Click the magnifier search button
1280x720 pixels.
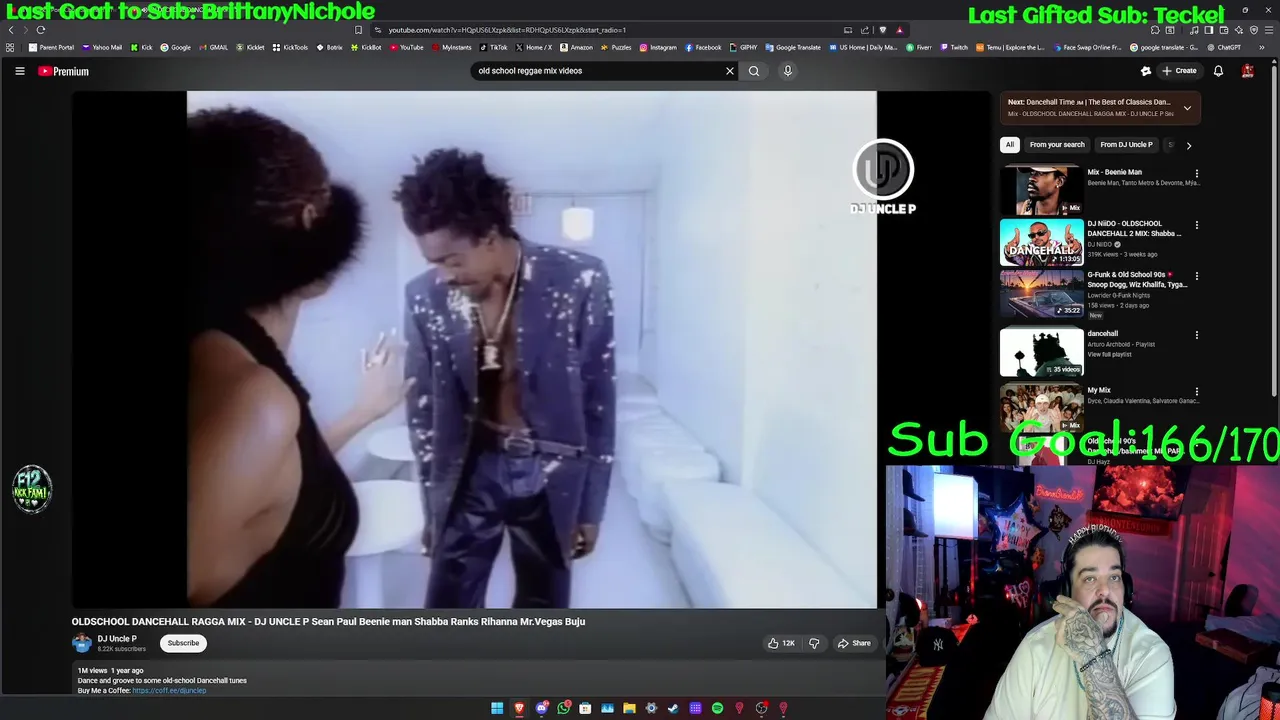(x=754, y=71)
